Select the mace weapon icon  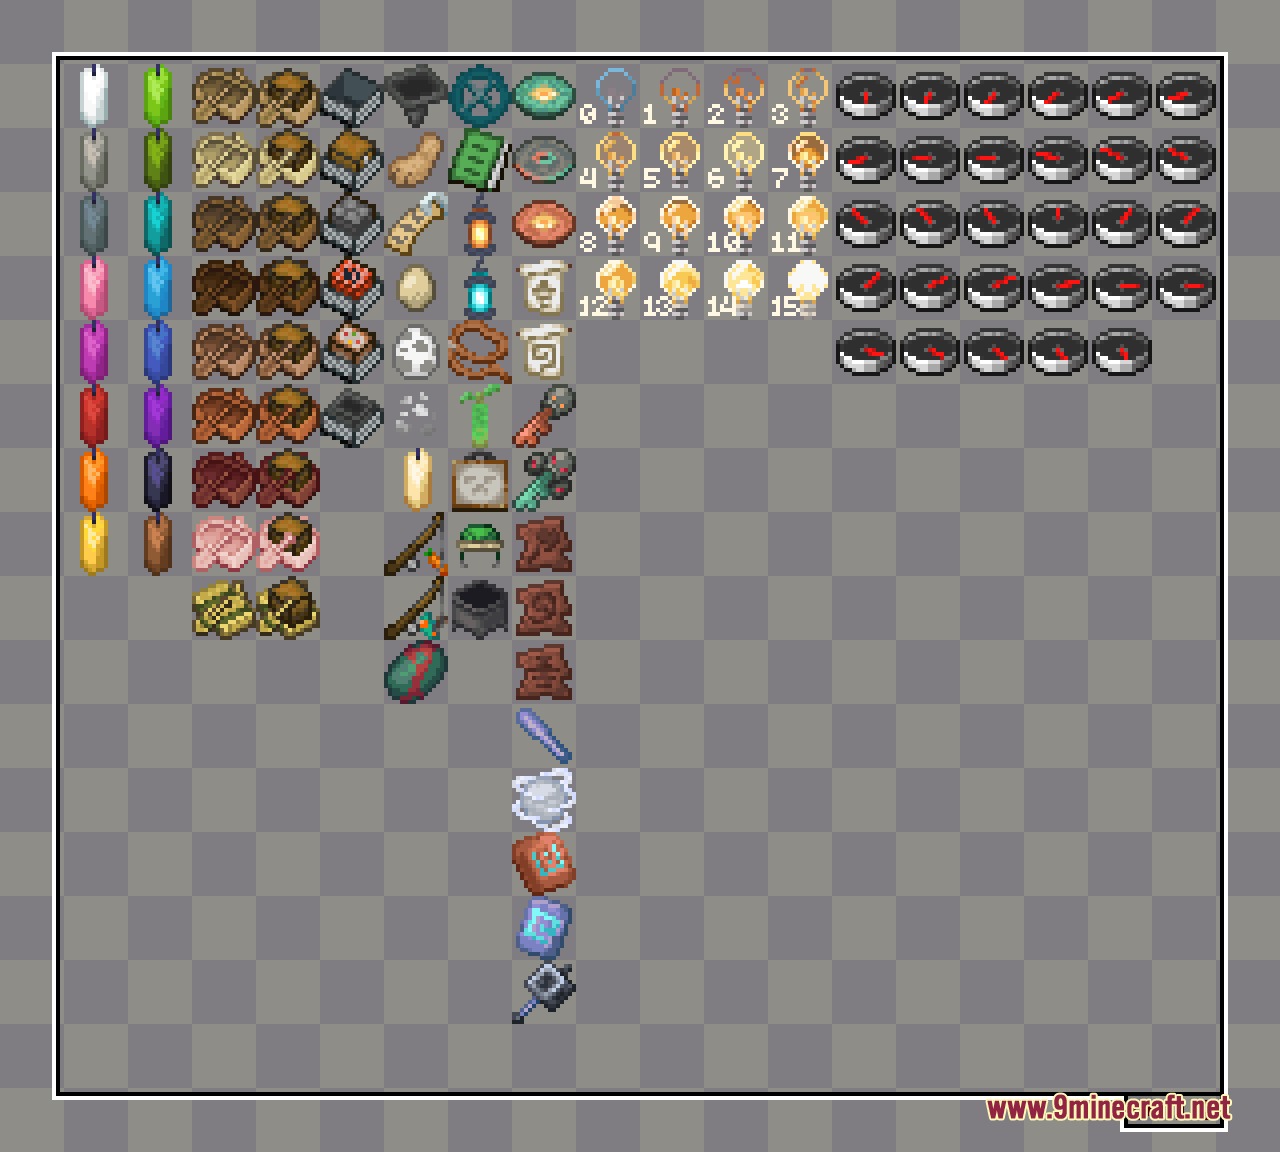[x=545, y=992]
